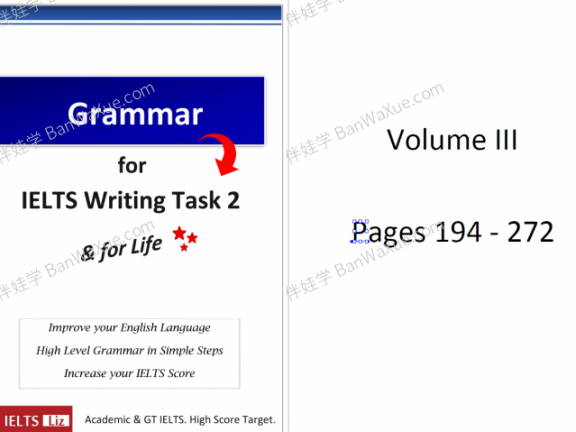This screenshot has height=432, width=576.
Task: Click the italic '& for Life' text
Action: coord(121,249)
